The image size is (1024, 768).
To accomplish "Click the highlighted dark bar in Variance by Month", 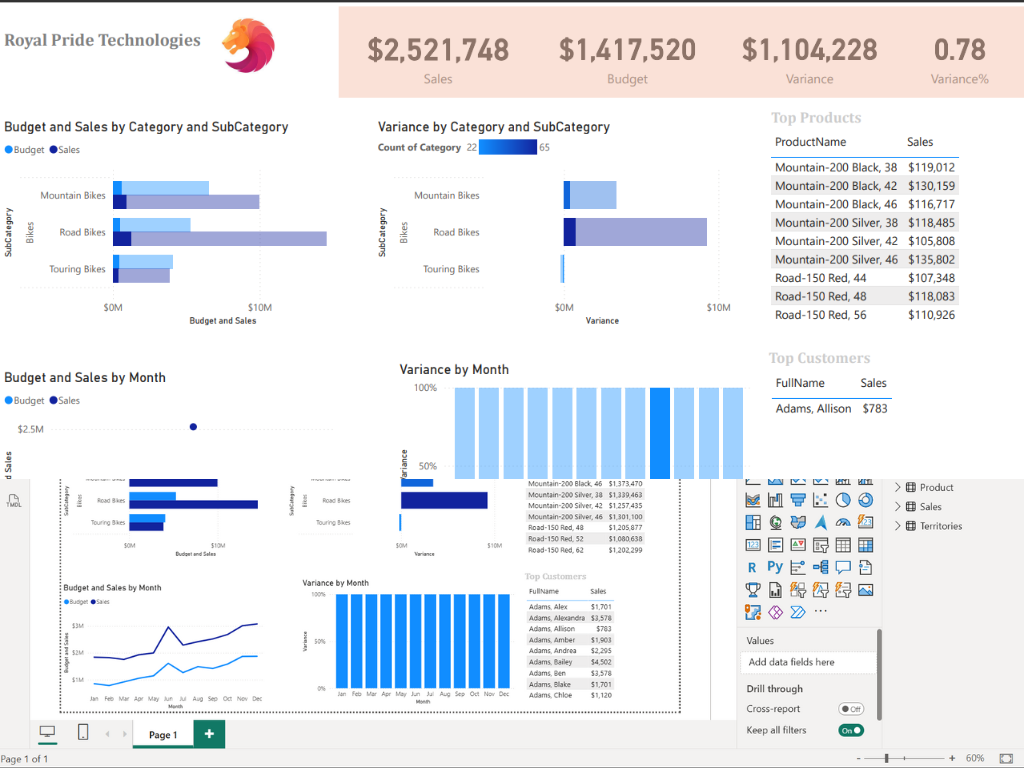I will (660, 434).
